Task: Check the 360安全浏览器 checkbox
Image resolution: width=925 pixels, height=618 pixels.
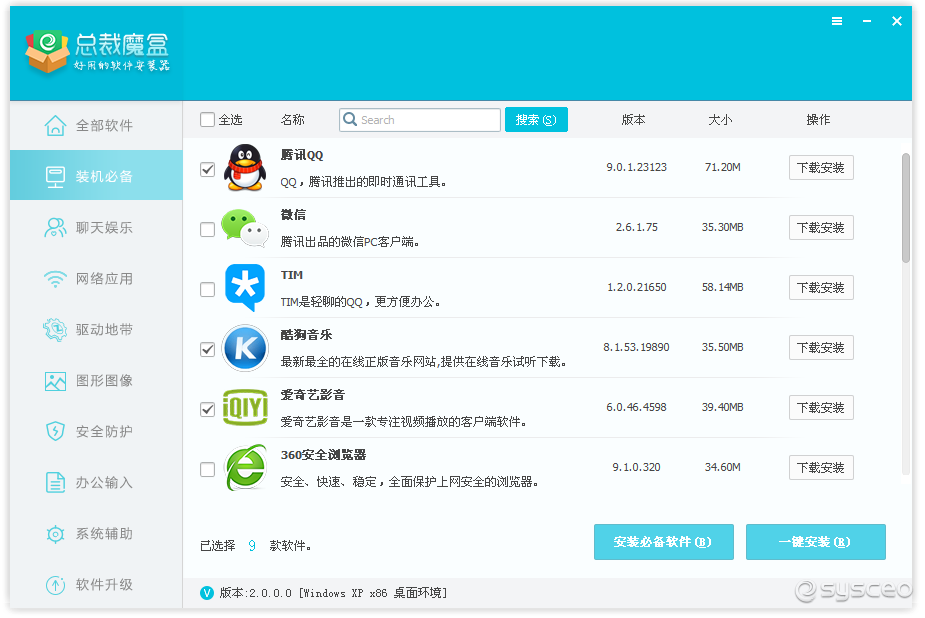Action: pos(207,469)
